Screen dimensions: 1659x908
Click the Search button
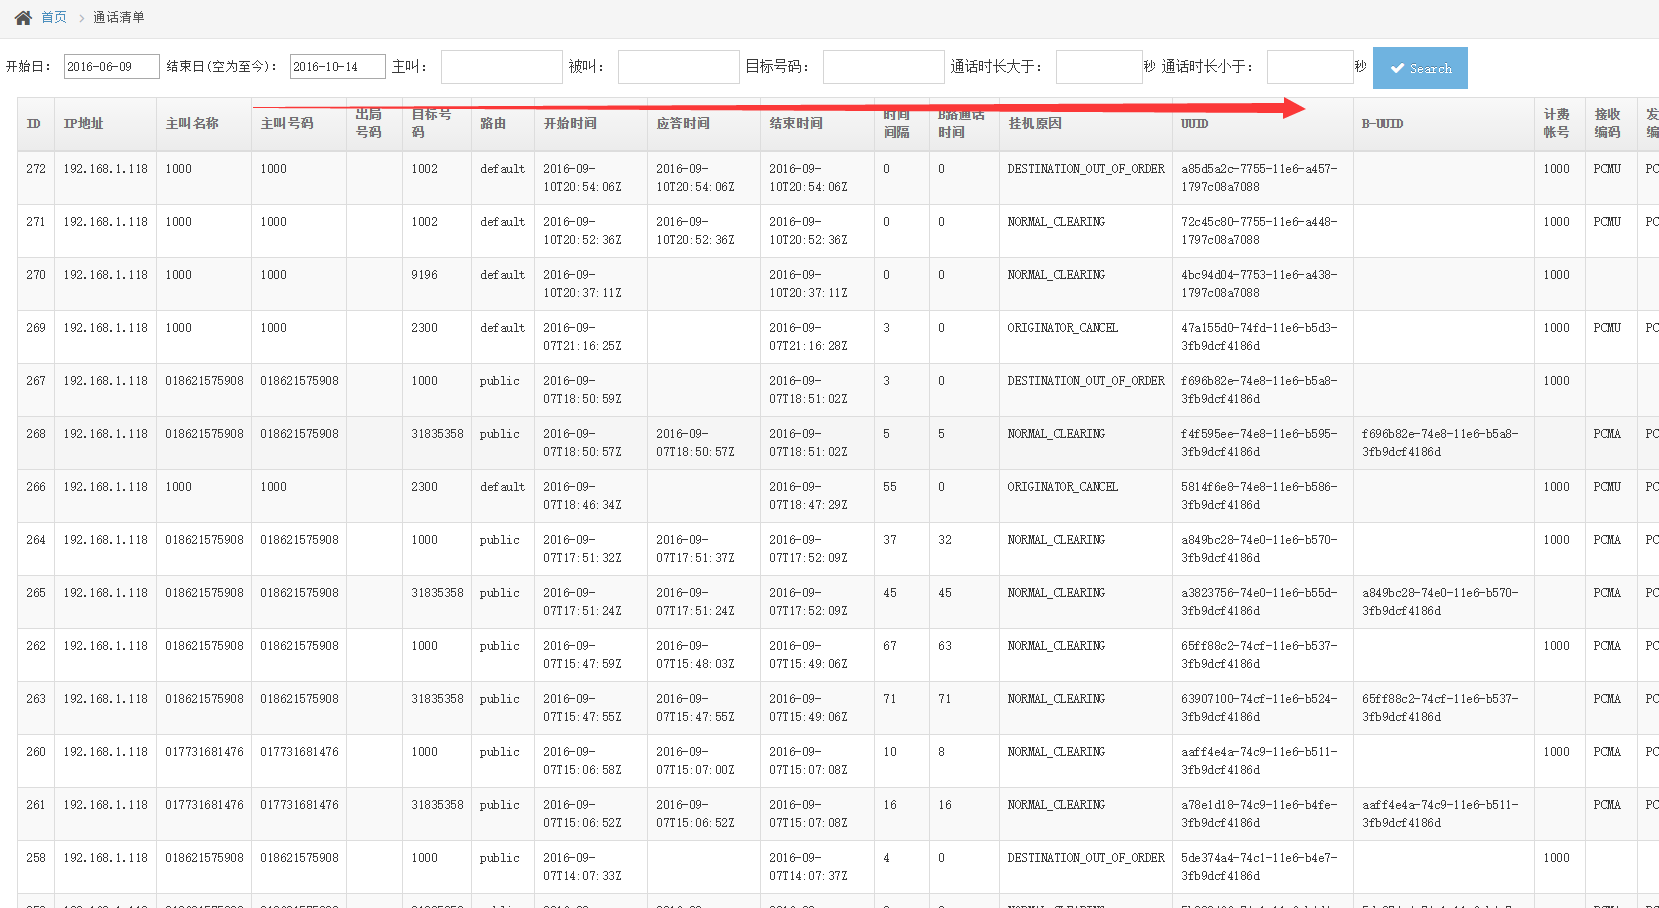click(x=1419, y=68)
